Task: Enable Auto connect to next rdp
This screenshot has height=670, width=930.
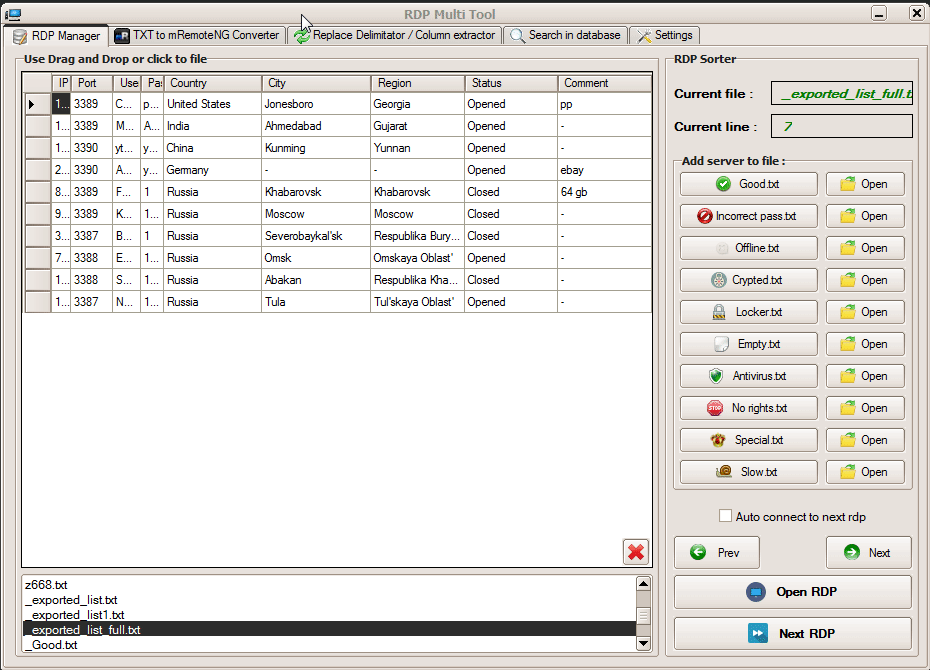Action: point(726,516)
